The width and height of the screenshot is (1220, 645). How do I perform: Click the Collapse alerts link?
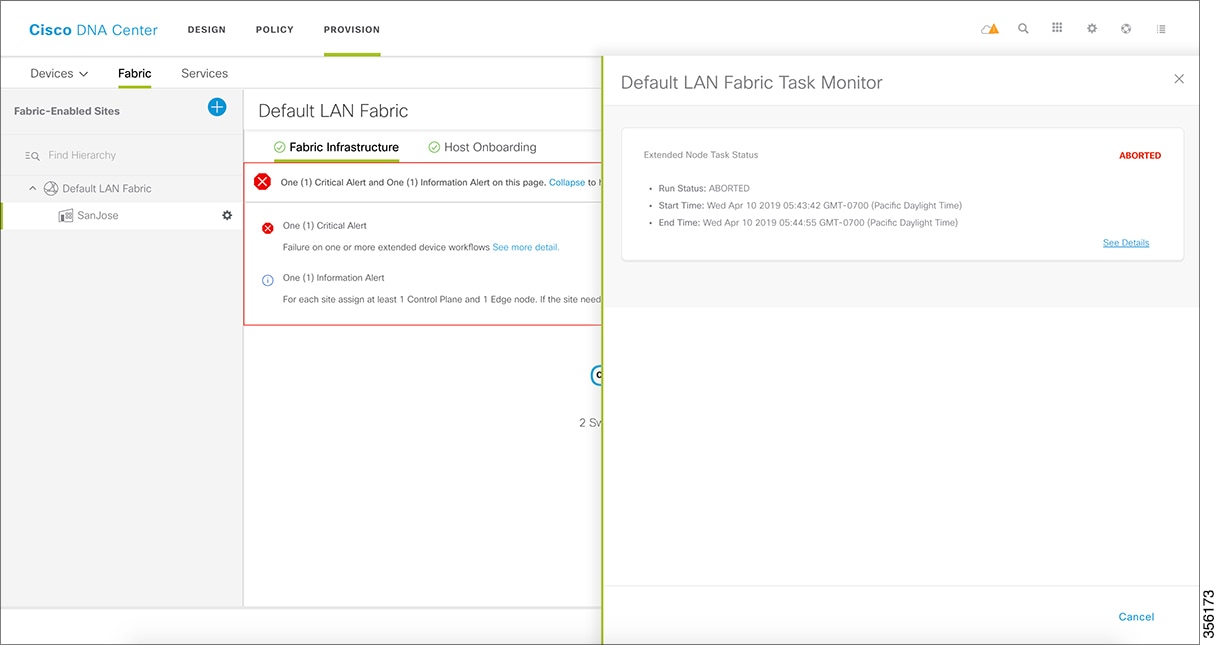[x=567, y=182]
